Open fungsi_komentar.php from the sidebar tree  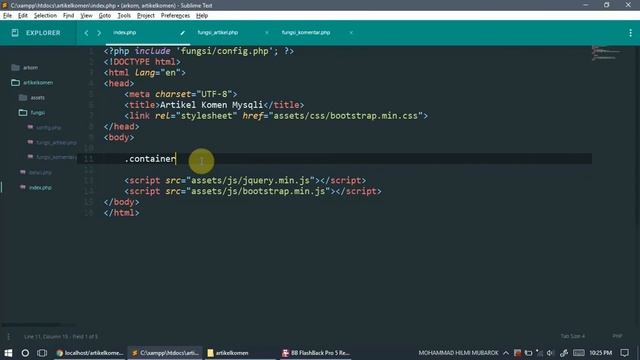(x=56, y=157)
